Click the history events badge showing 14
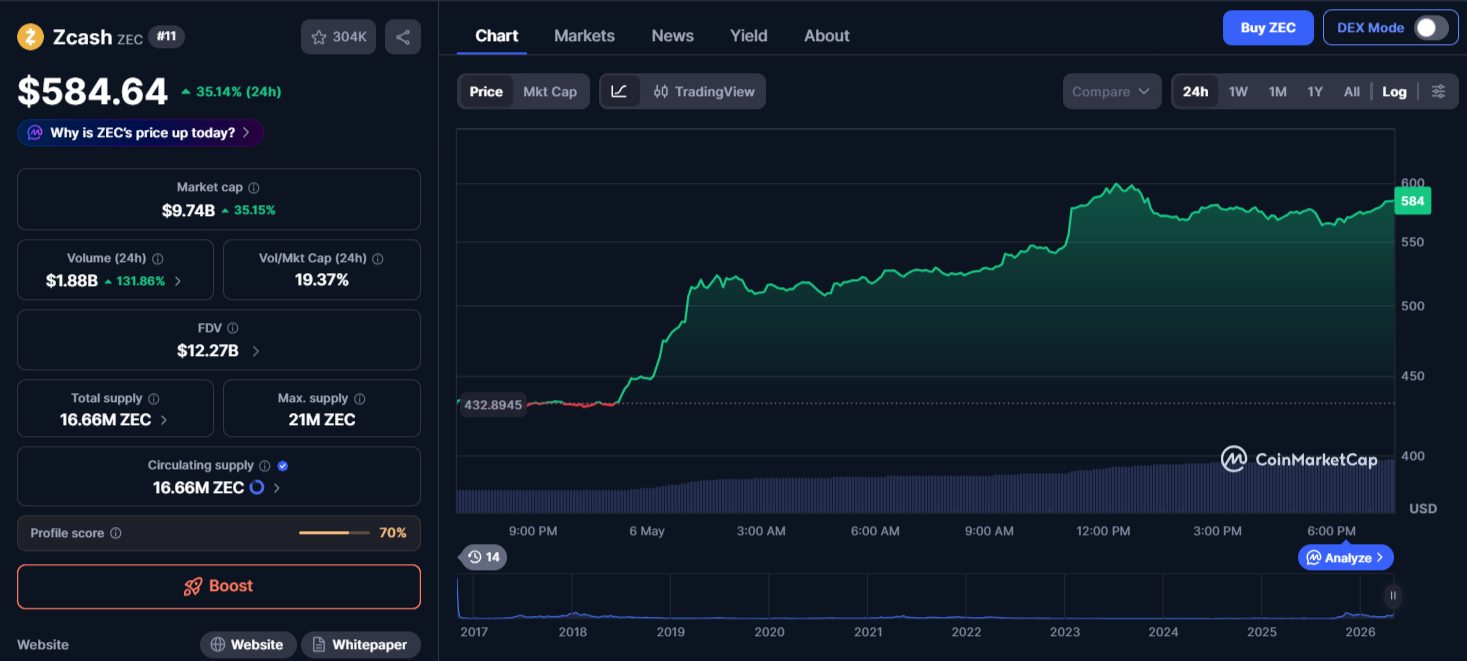1467x661 pixels. tap(483, 557)
